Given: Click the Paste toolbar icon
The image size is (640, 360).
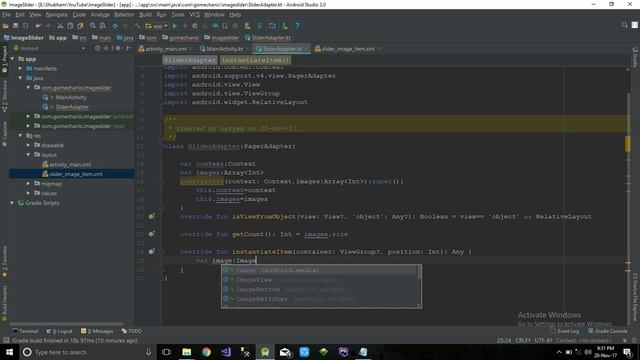Looking at the screenshot, I should 80,26.
